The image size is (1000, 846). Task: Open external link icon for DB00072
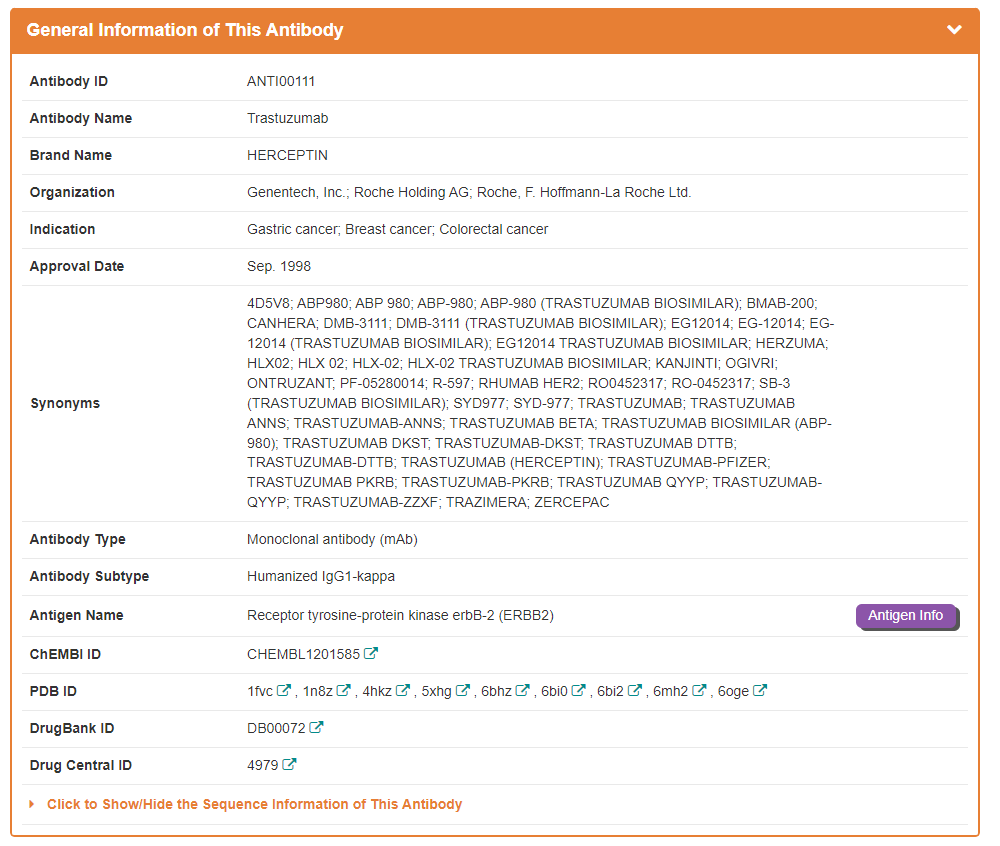(x=317, y=728)
